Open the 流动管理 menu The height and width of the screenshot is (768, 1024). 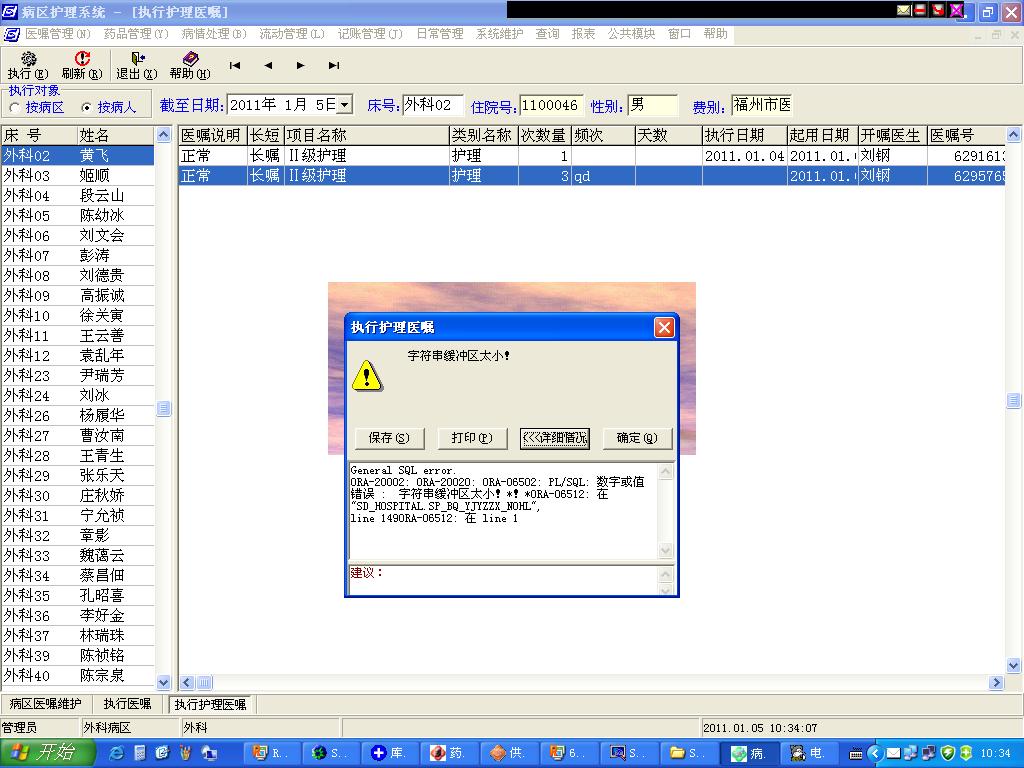[x=291, y=33]
